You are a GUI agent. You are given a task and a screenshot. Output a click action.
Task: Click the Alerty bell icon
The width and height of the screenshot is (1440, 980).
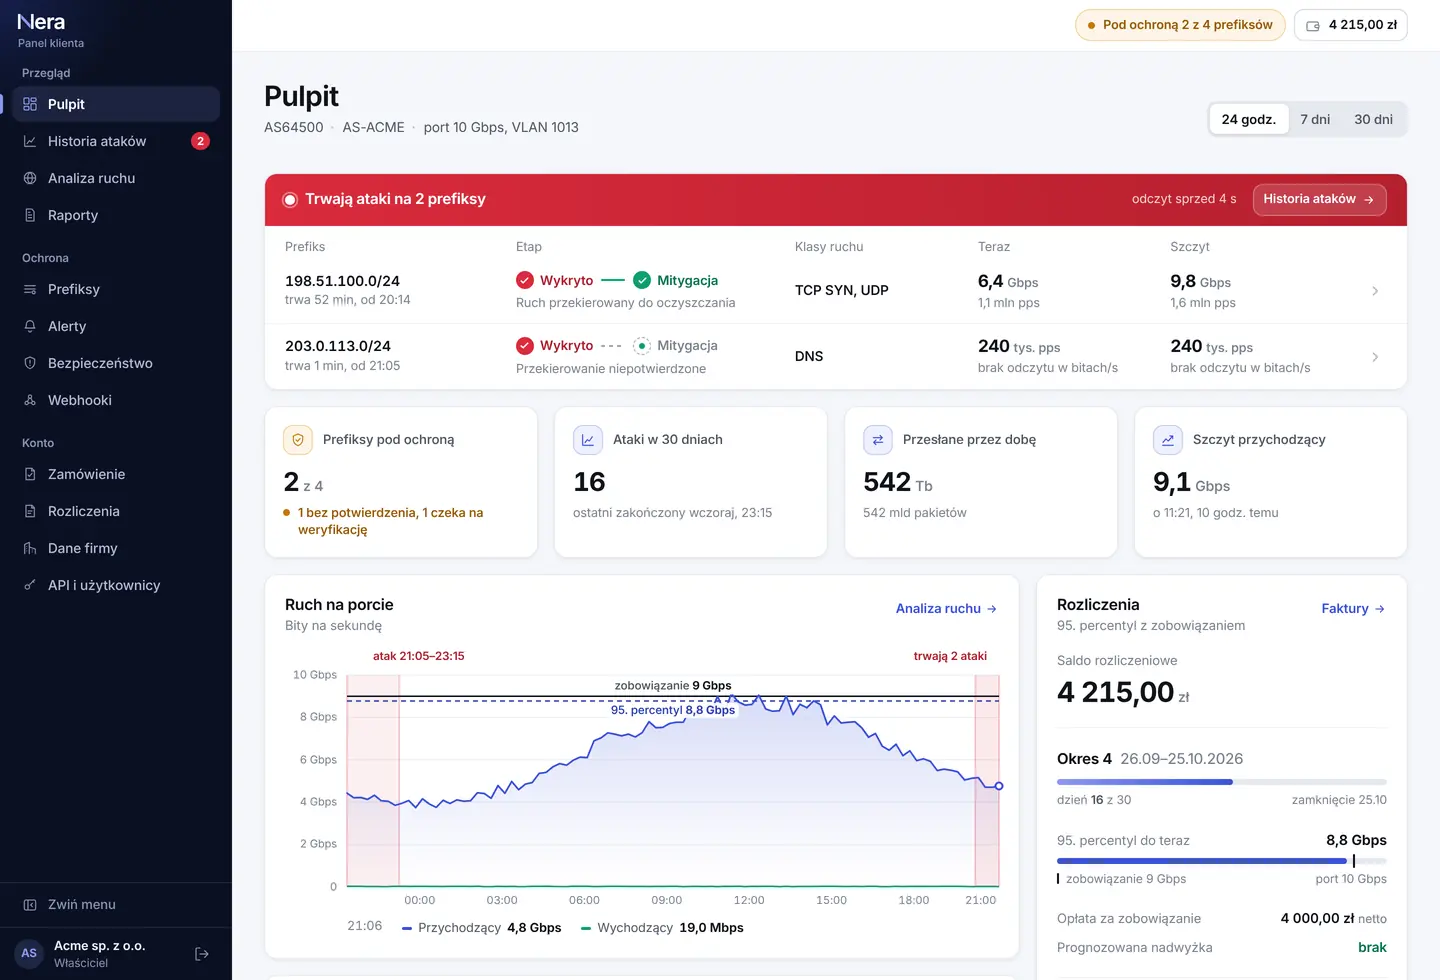click(30, 326)
